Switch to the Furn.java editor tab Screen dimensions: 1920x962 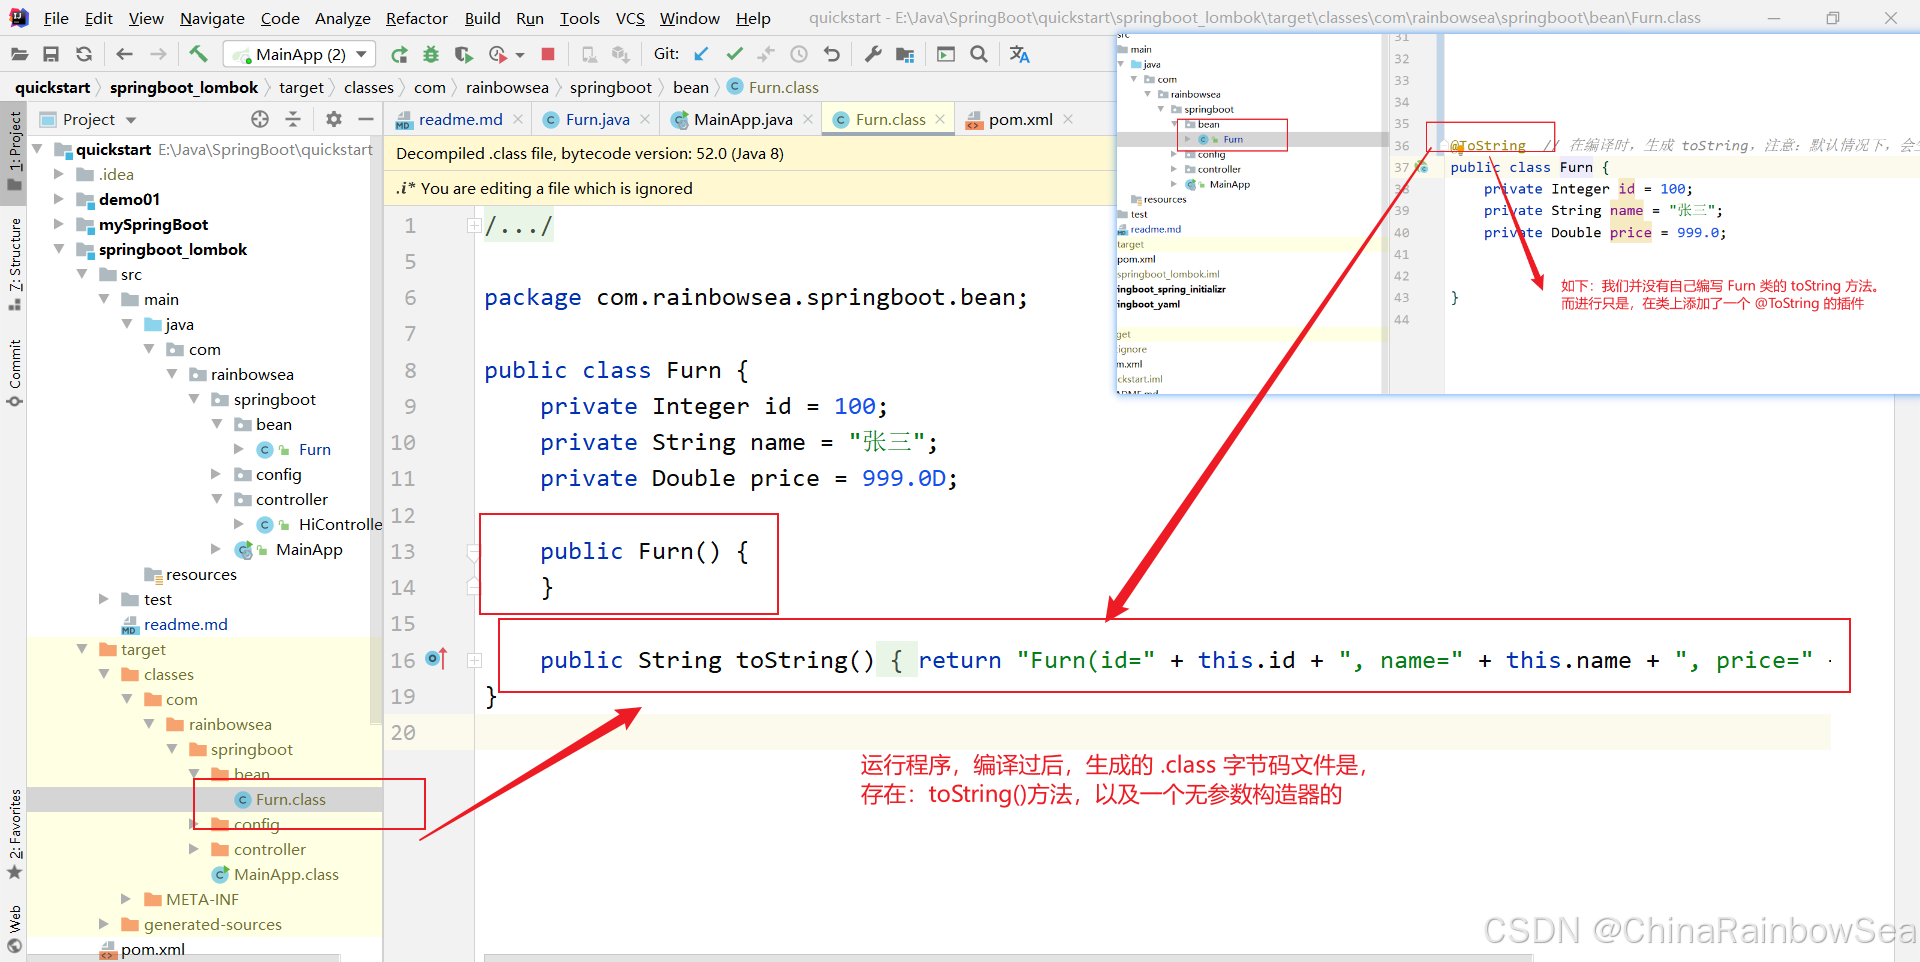tap(597, 119)
